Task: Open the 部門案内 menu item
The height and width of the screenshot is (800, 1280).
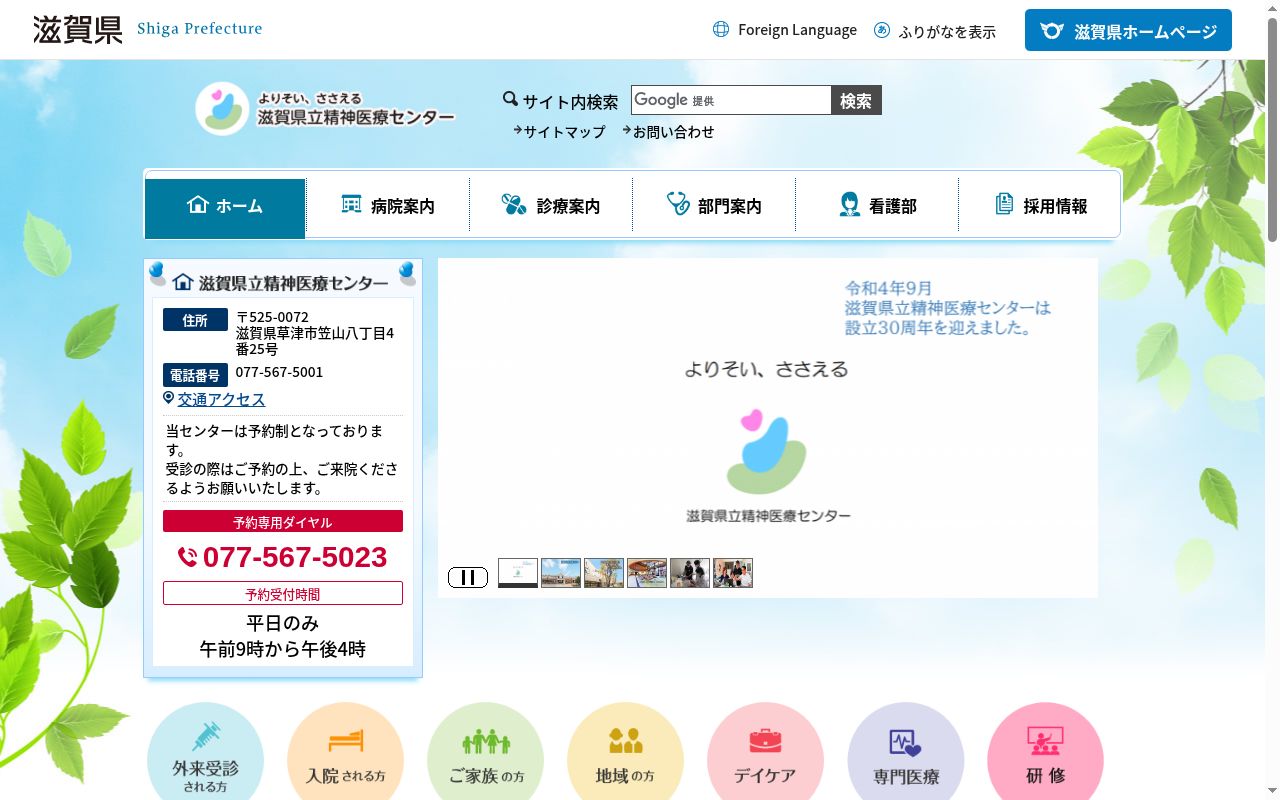Action: pyautogui.click(x=714, y=205)
